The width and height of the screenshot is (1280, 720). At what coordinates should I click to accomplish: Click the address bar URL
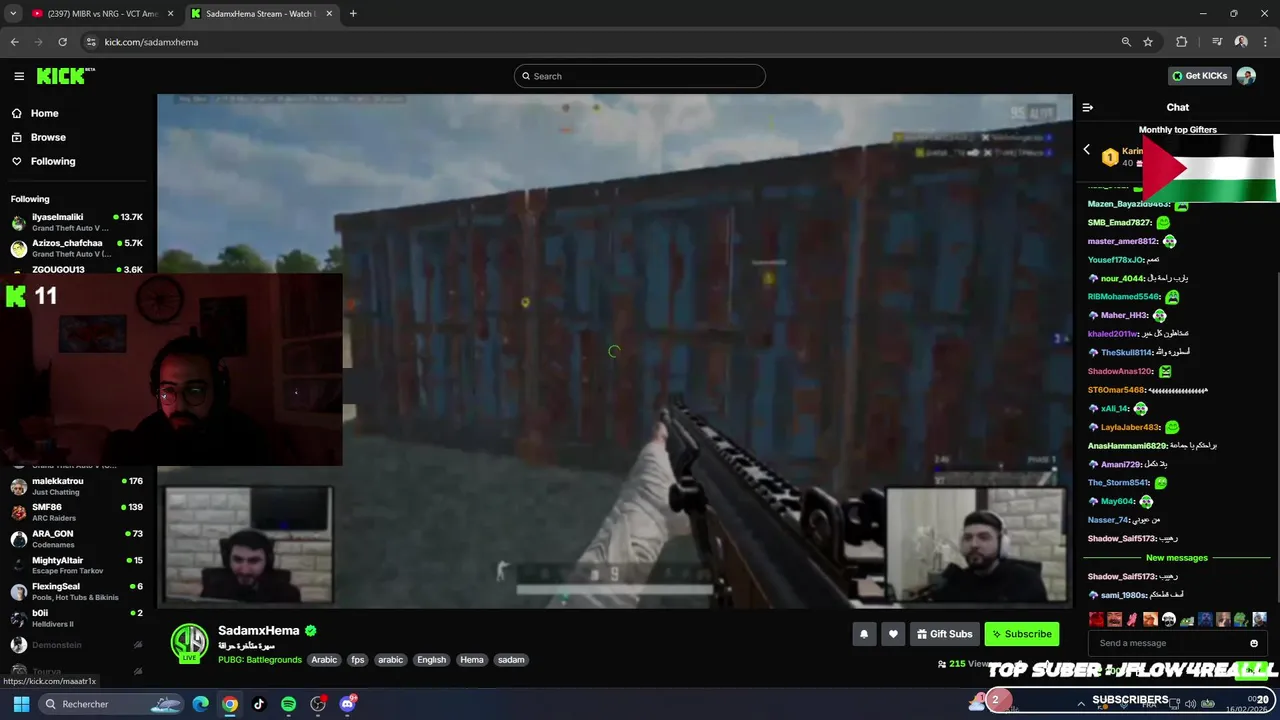click(x=152, y=42)
